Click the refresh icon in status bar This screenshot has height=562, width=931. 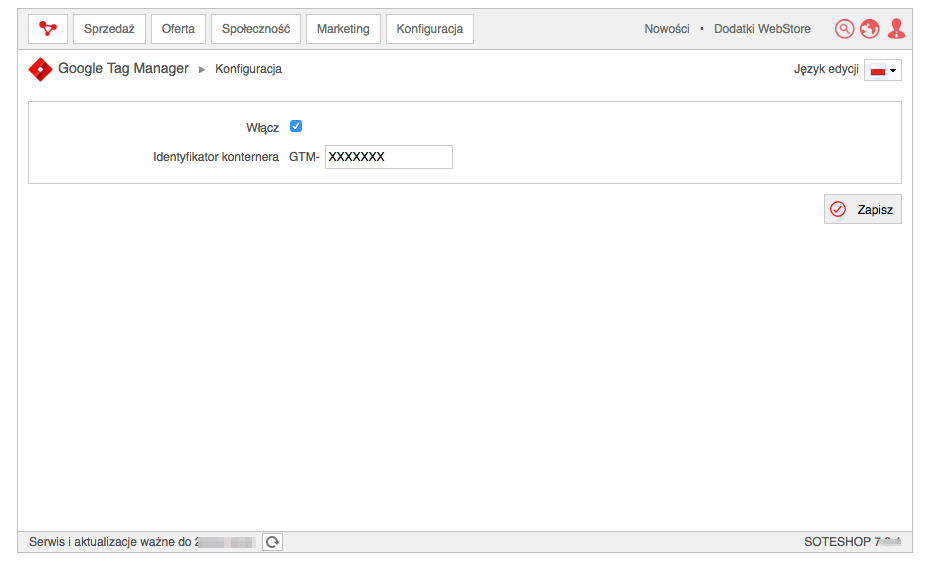click(x=273, y=542)
